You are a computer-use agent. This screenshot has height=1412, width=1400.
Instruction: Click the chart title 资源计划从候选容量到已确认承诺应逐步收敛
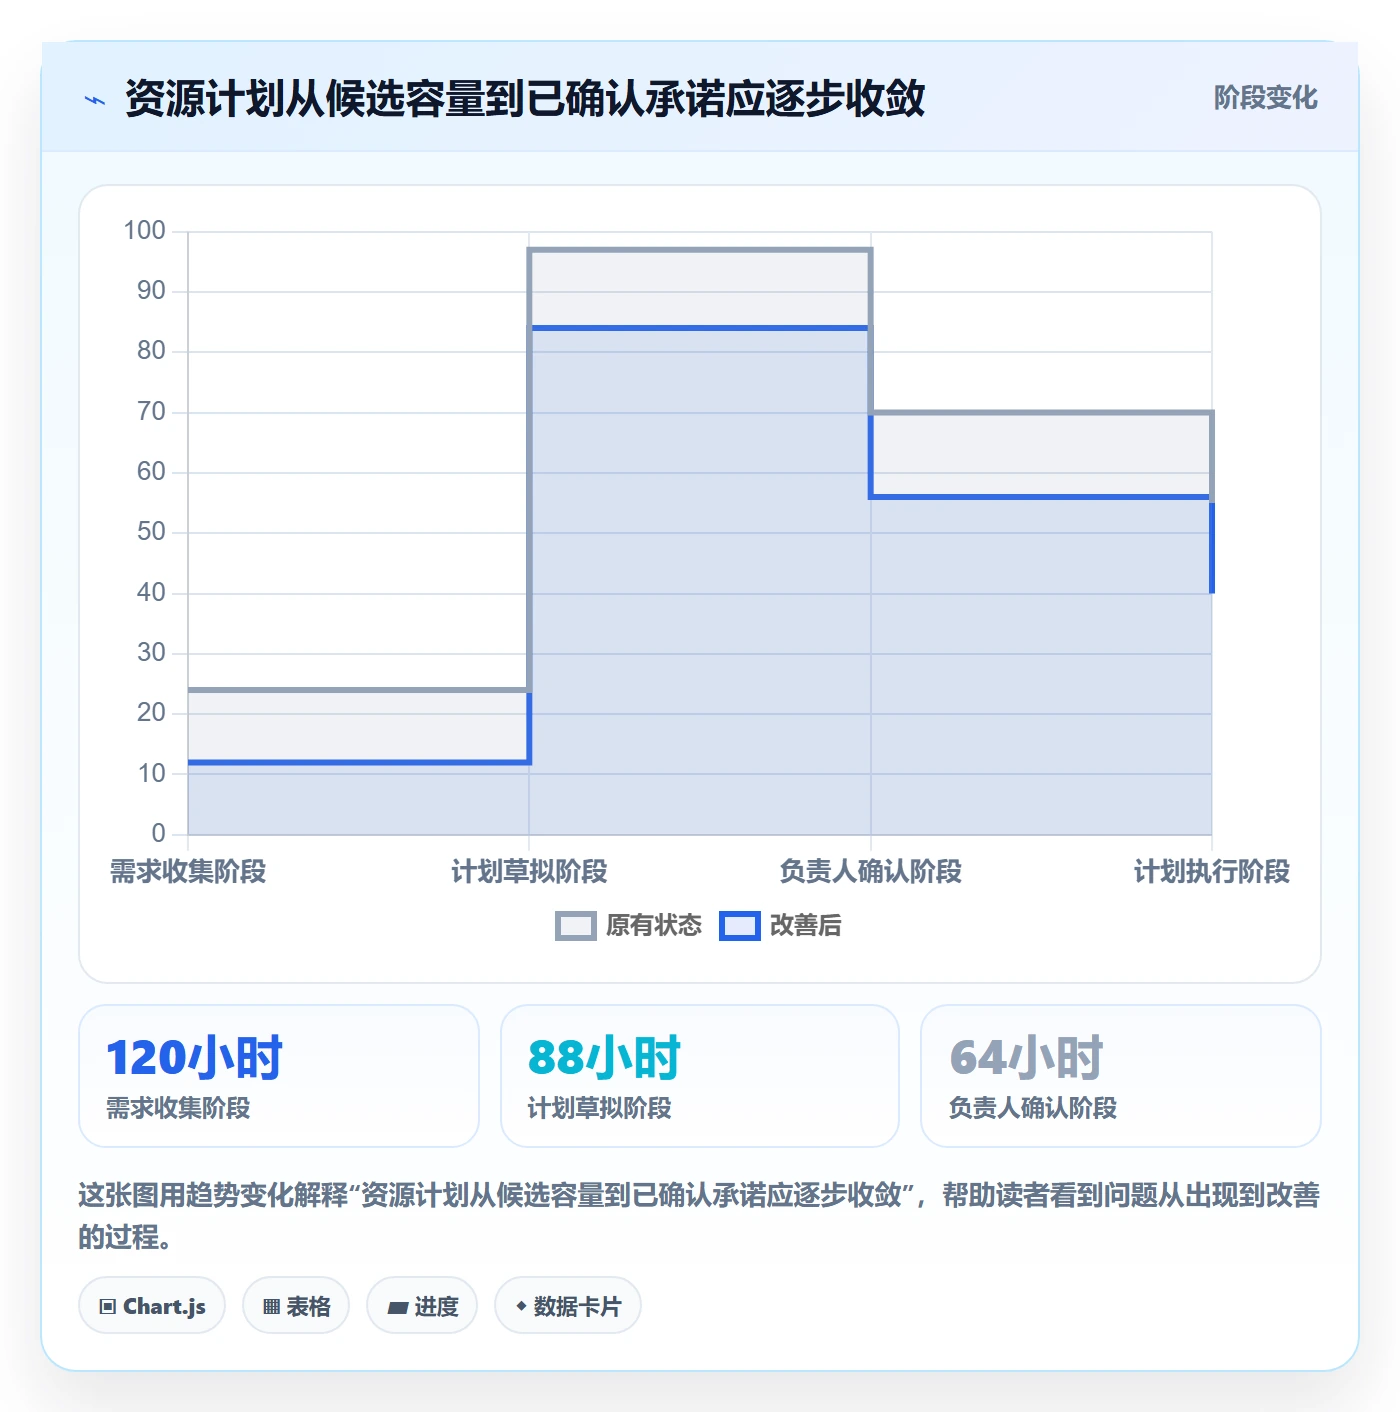(525, 99)
